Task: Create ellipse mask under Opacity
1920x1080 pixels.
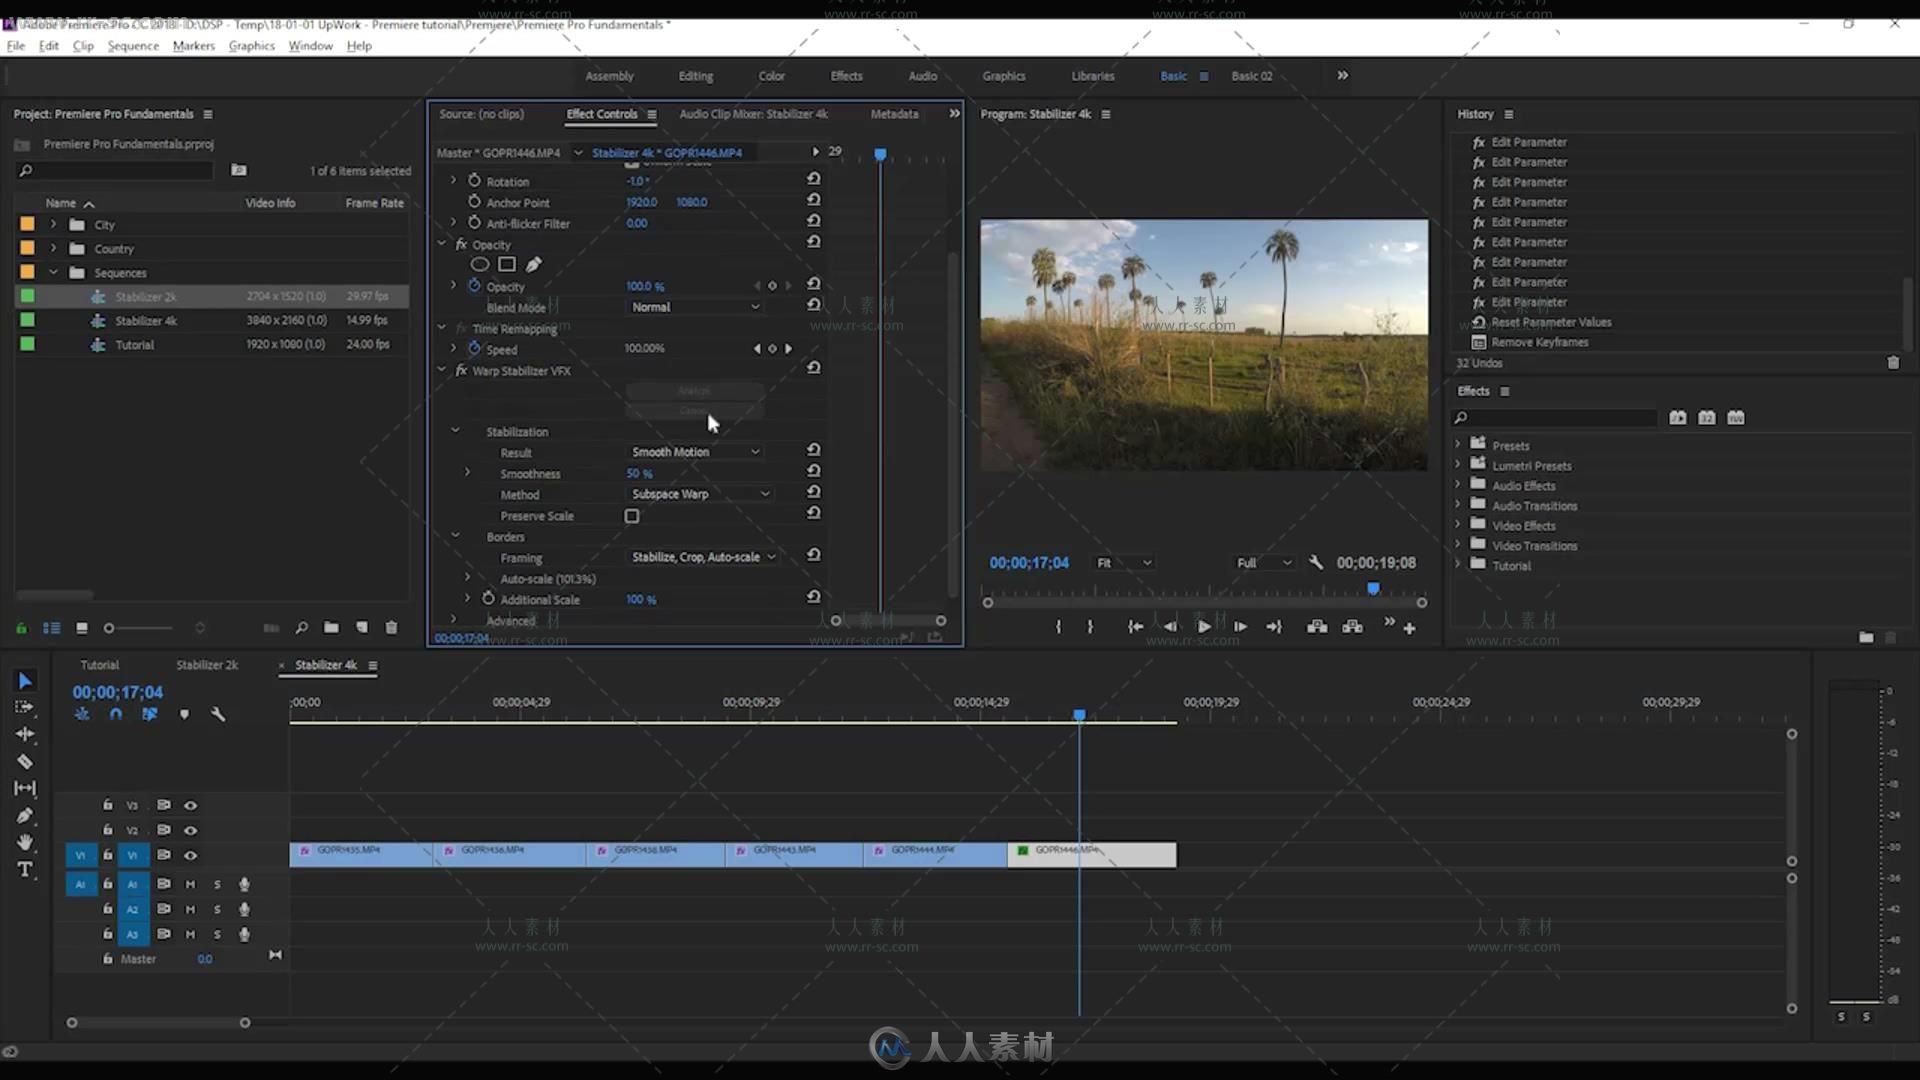Action: pos(480,265)
